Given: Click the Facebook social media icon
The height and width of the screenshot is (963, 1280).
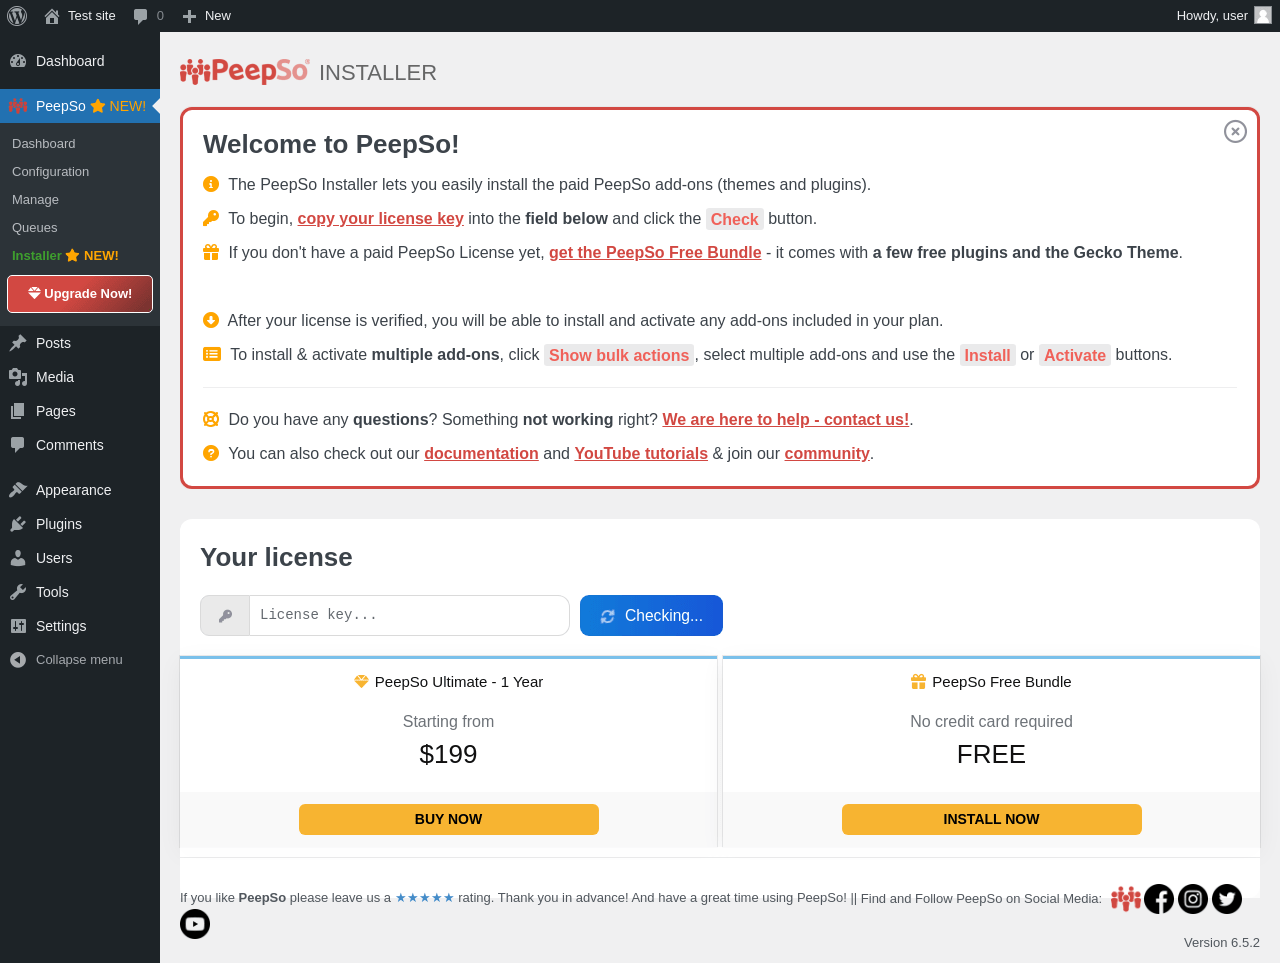Looking at the screenshot, I should 1159,899.
